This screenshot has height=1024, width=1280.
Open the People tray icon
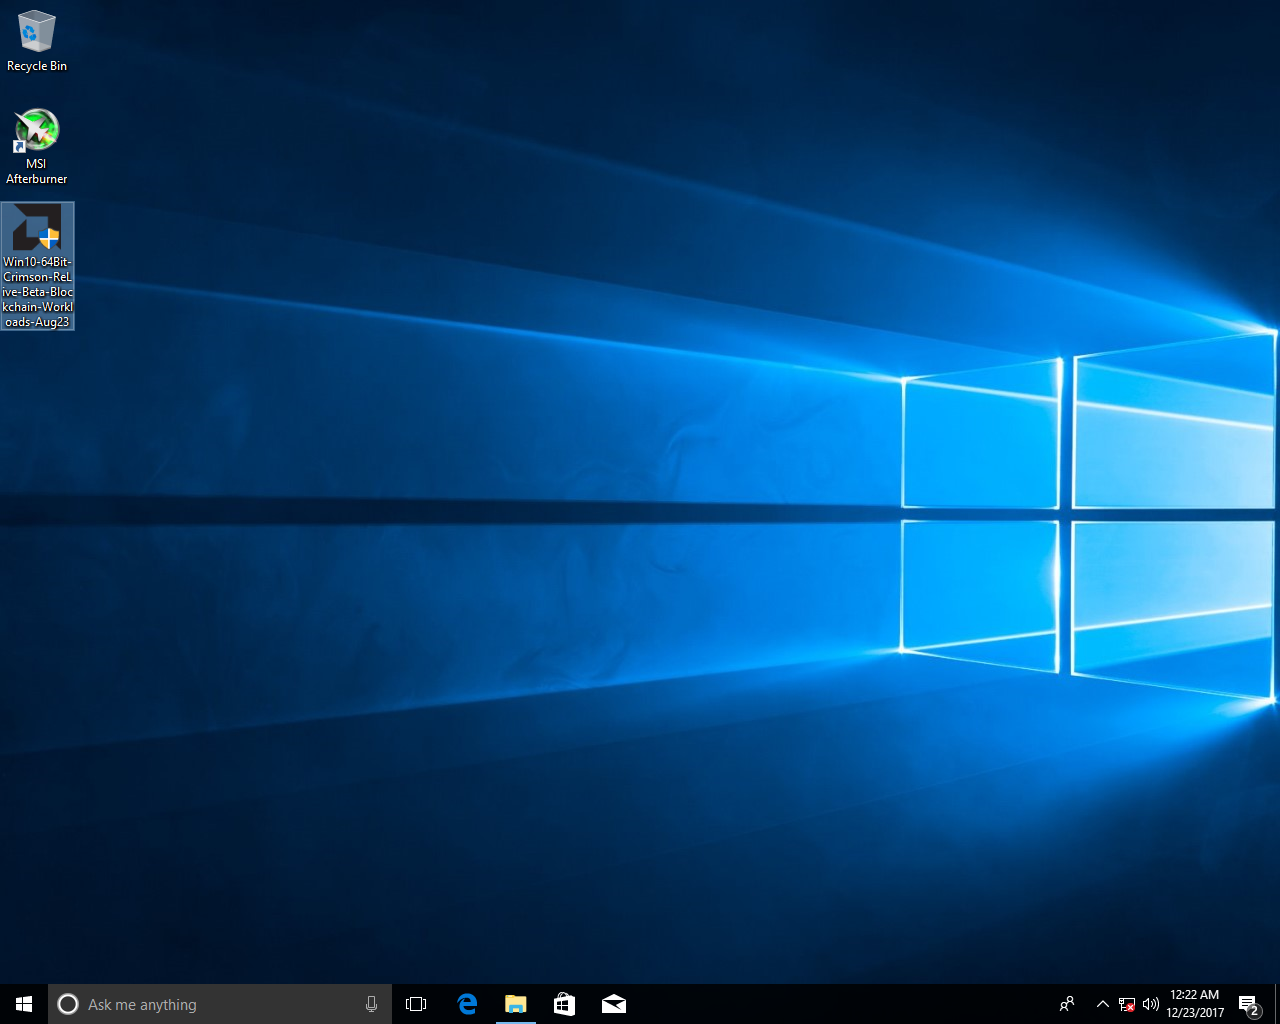1067,1004
